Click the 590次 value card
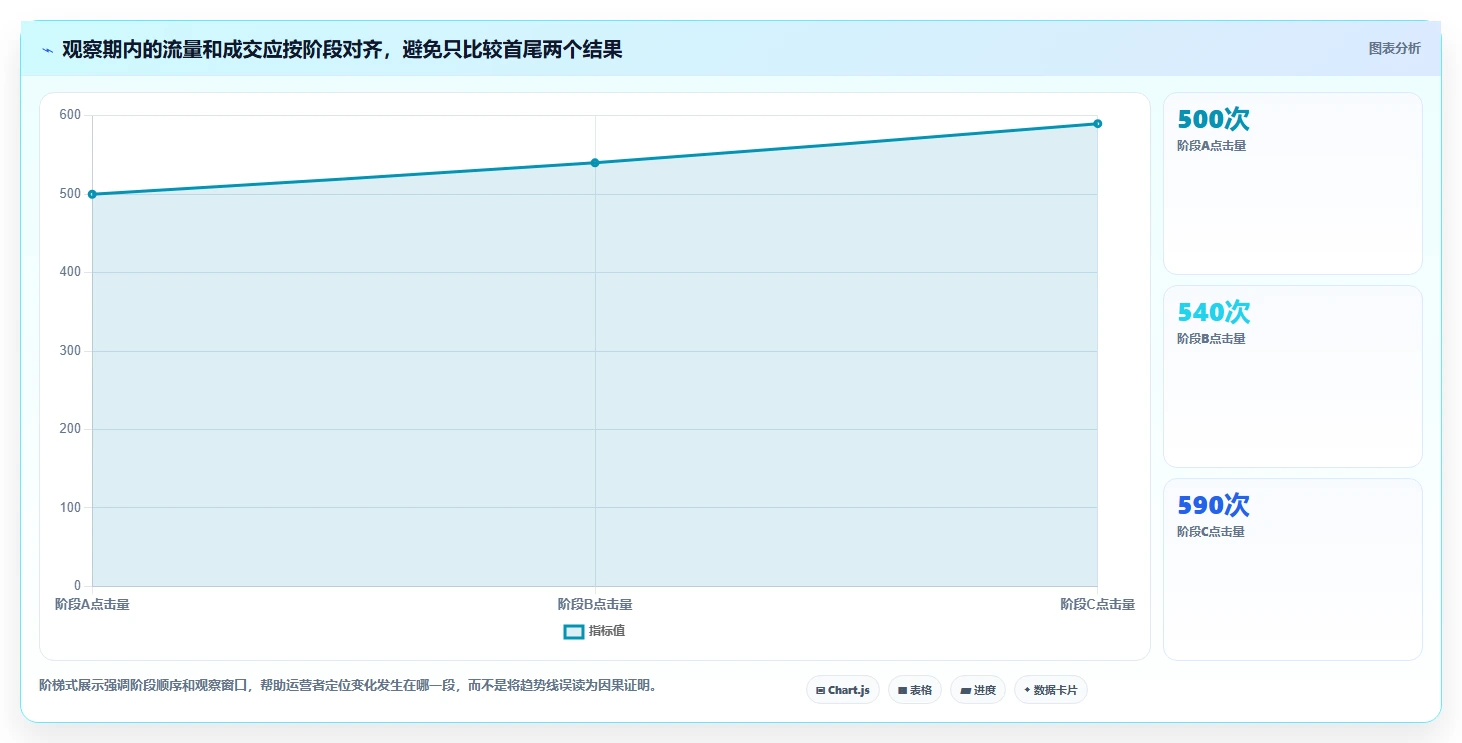 tap(1293, 570)
